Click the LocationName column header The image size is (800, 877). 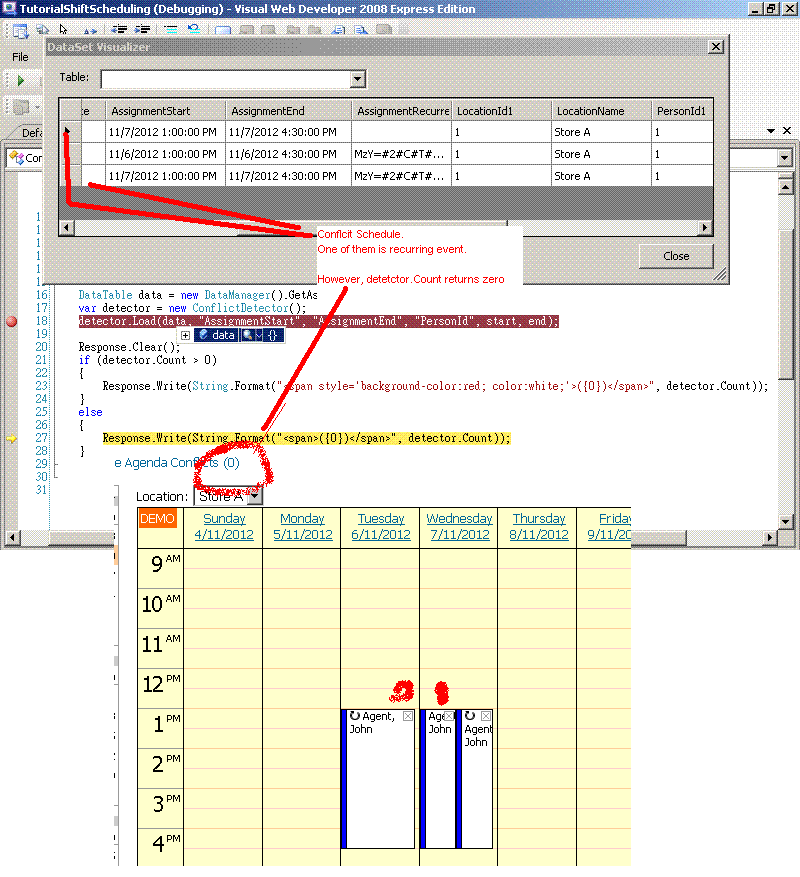(601, 111)
